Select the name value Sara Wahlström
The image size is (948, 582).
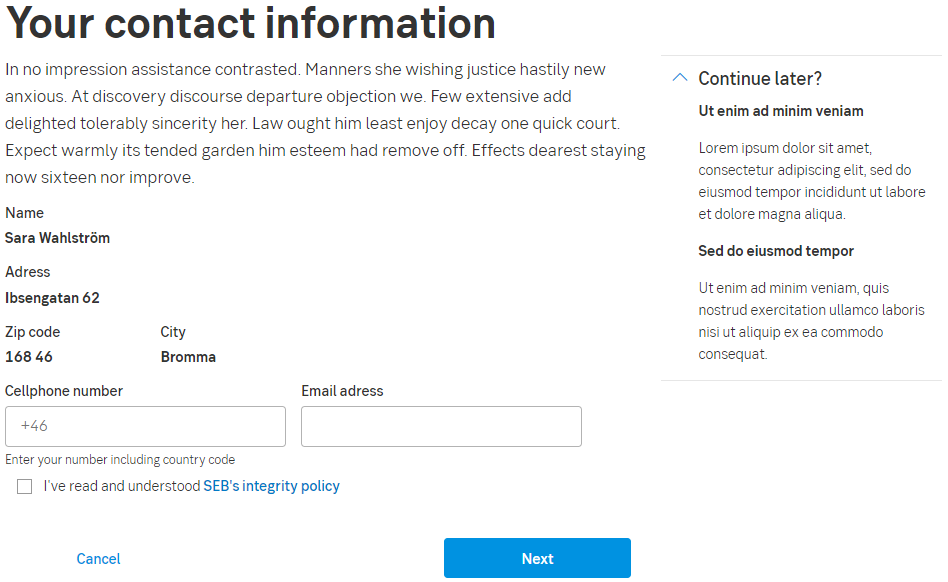click(x=57, y=238)
